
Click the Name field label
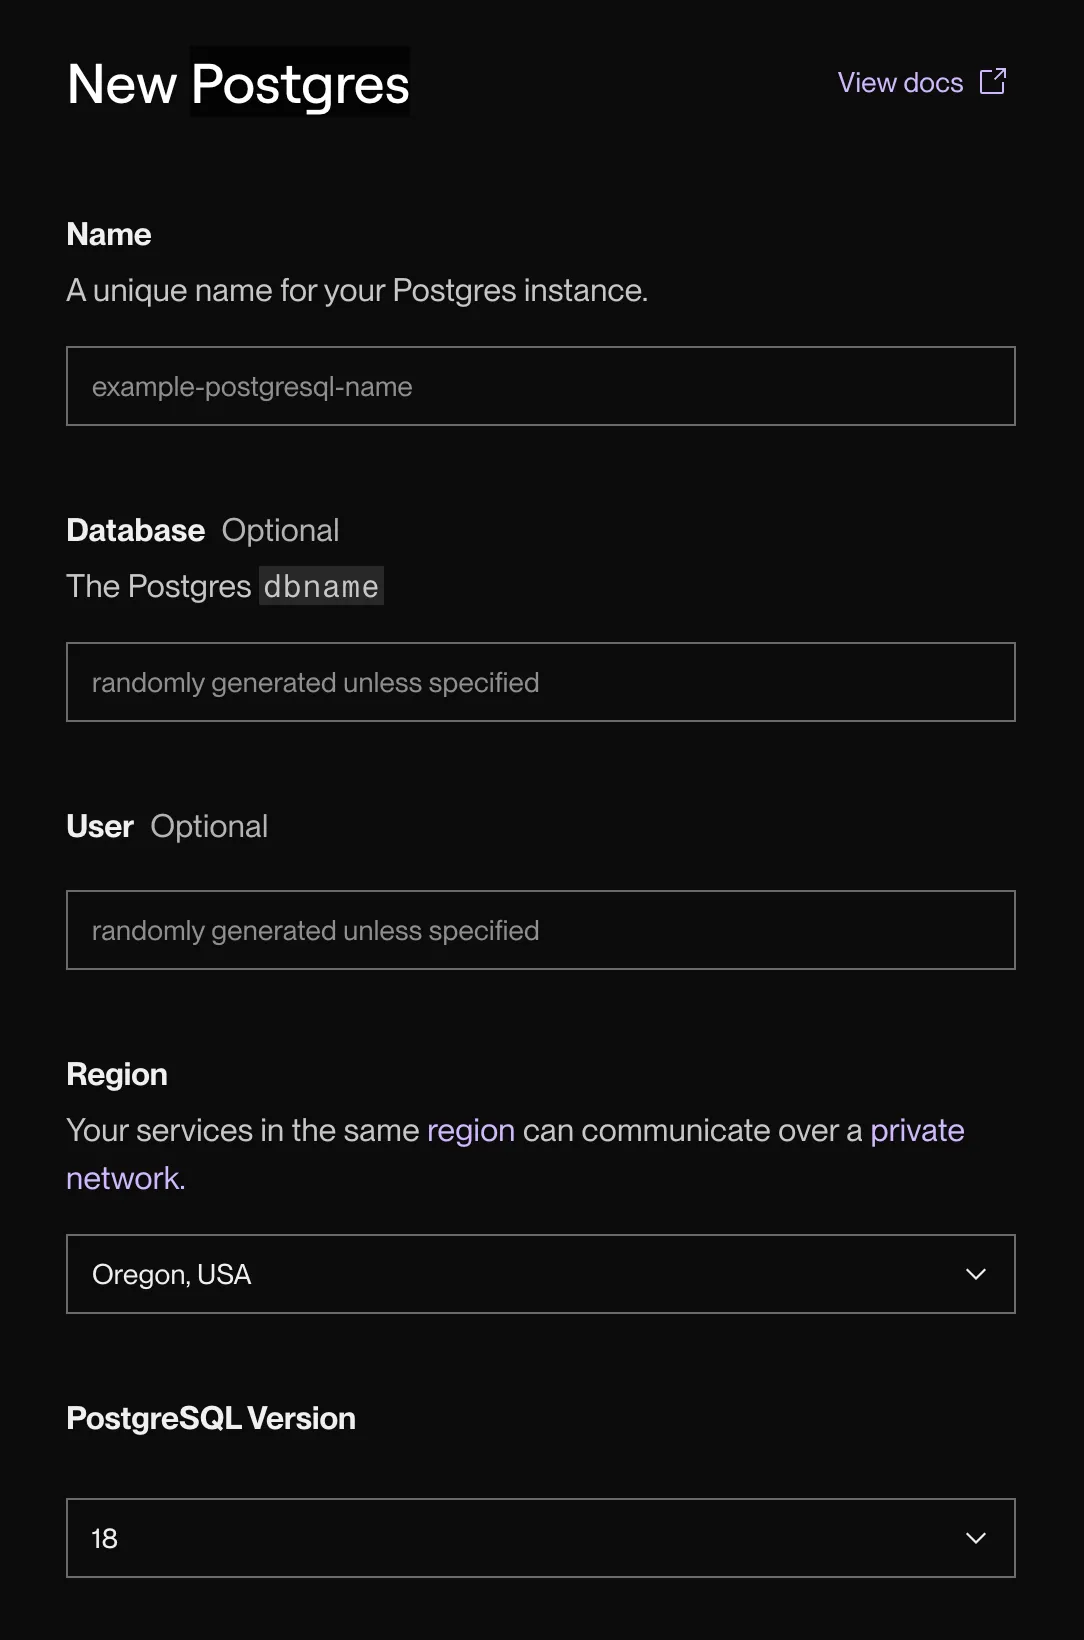click(x=109, y=235)
